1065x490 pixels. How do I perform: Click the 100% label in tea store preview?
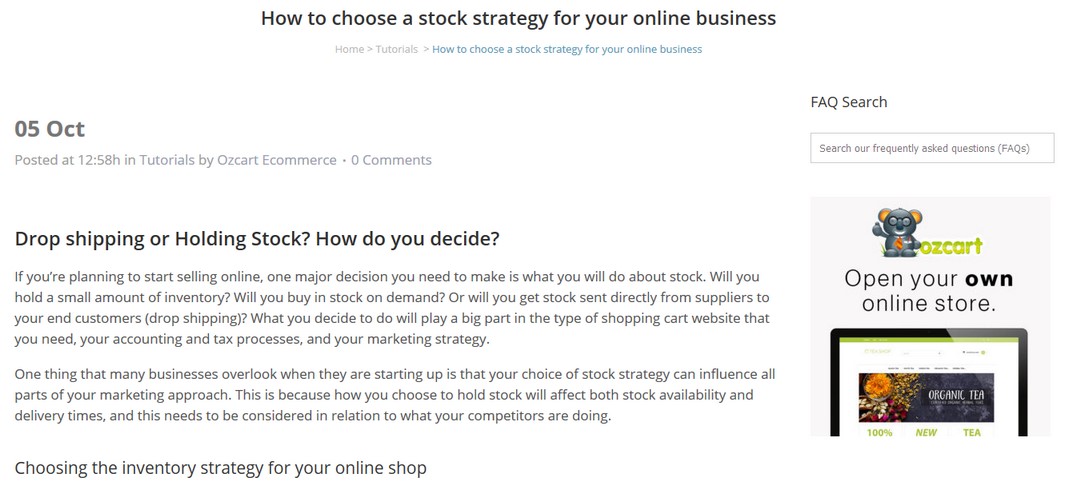(880, 432)
